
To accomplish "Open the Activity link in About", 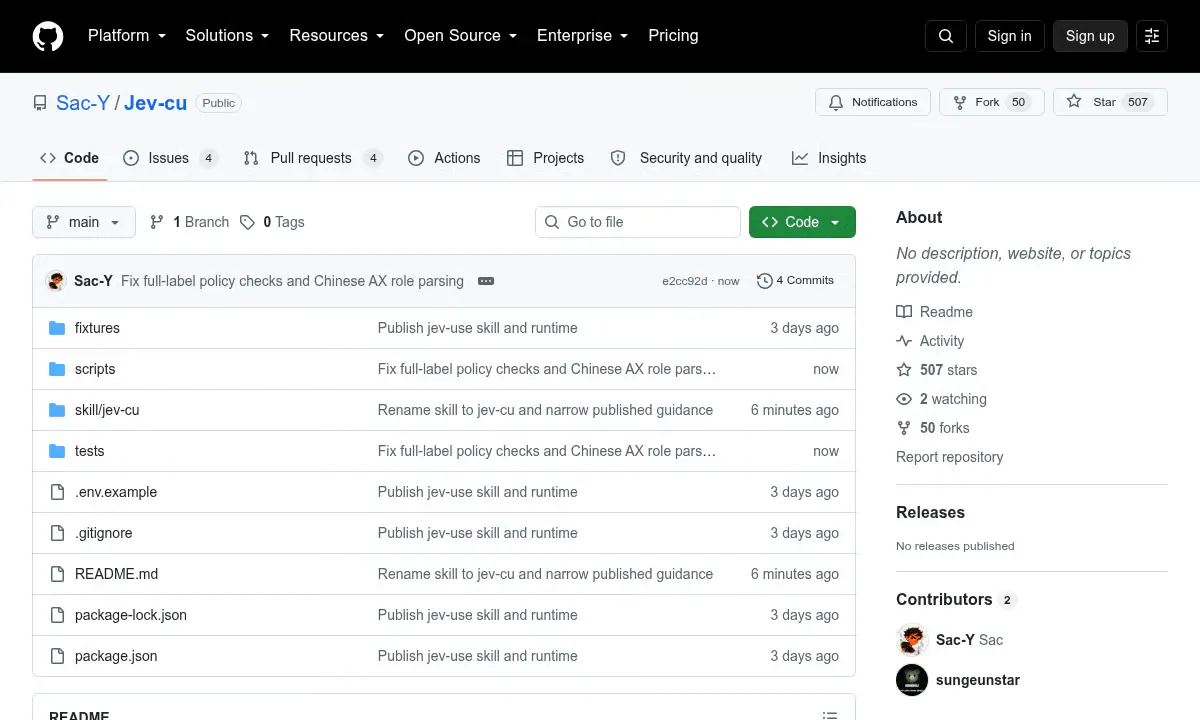I will click(x=931, y=341).
